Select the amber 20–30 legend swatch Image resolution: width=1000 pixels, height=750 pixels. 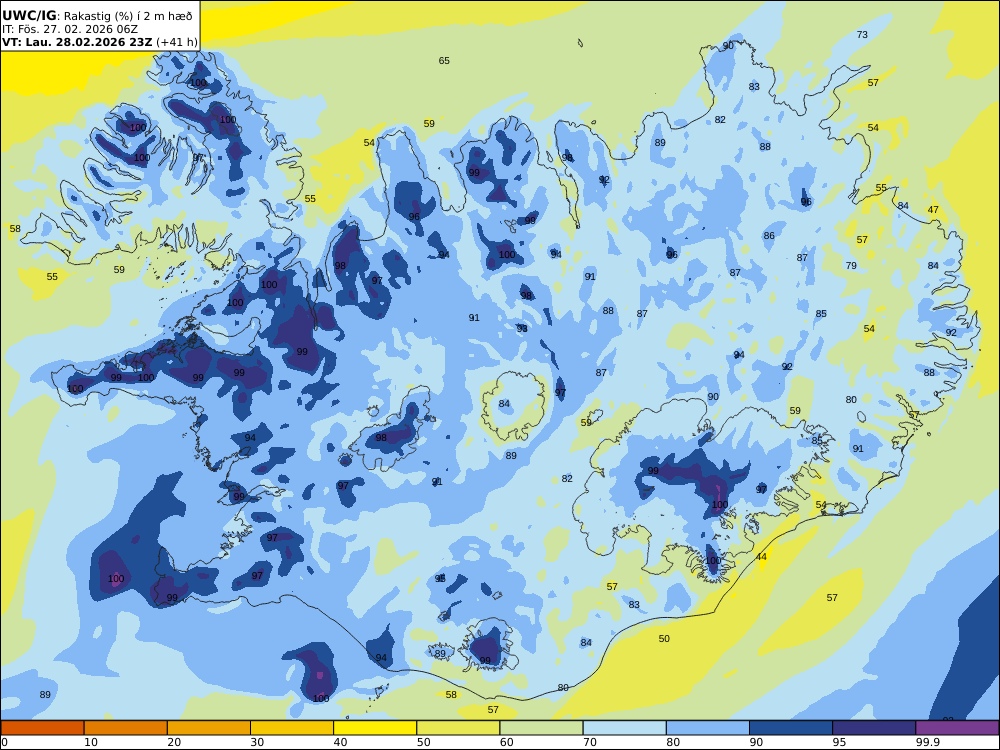pos(209,728)
